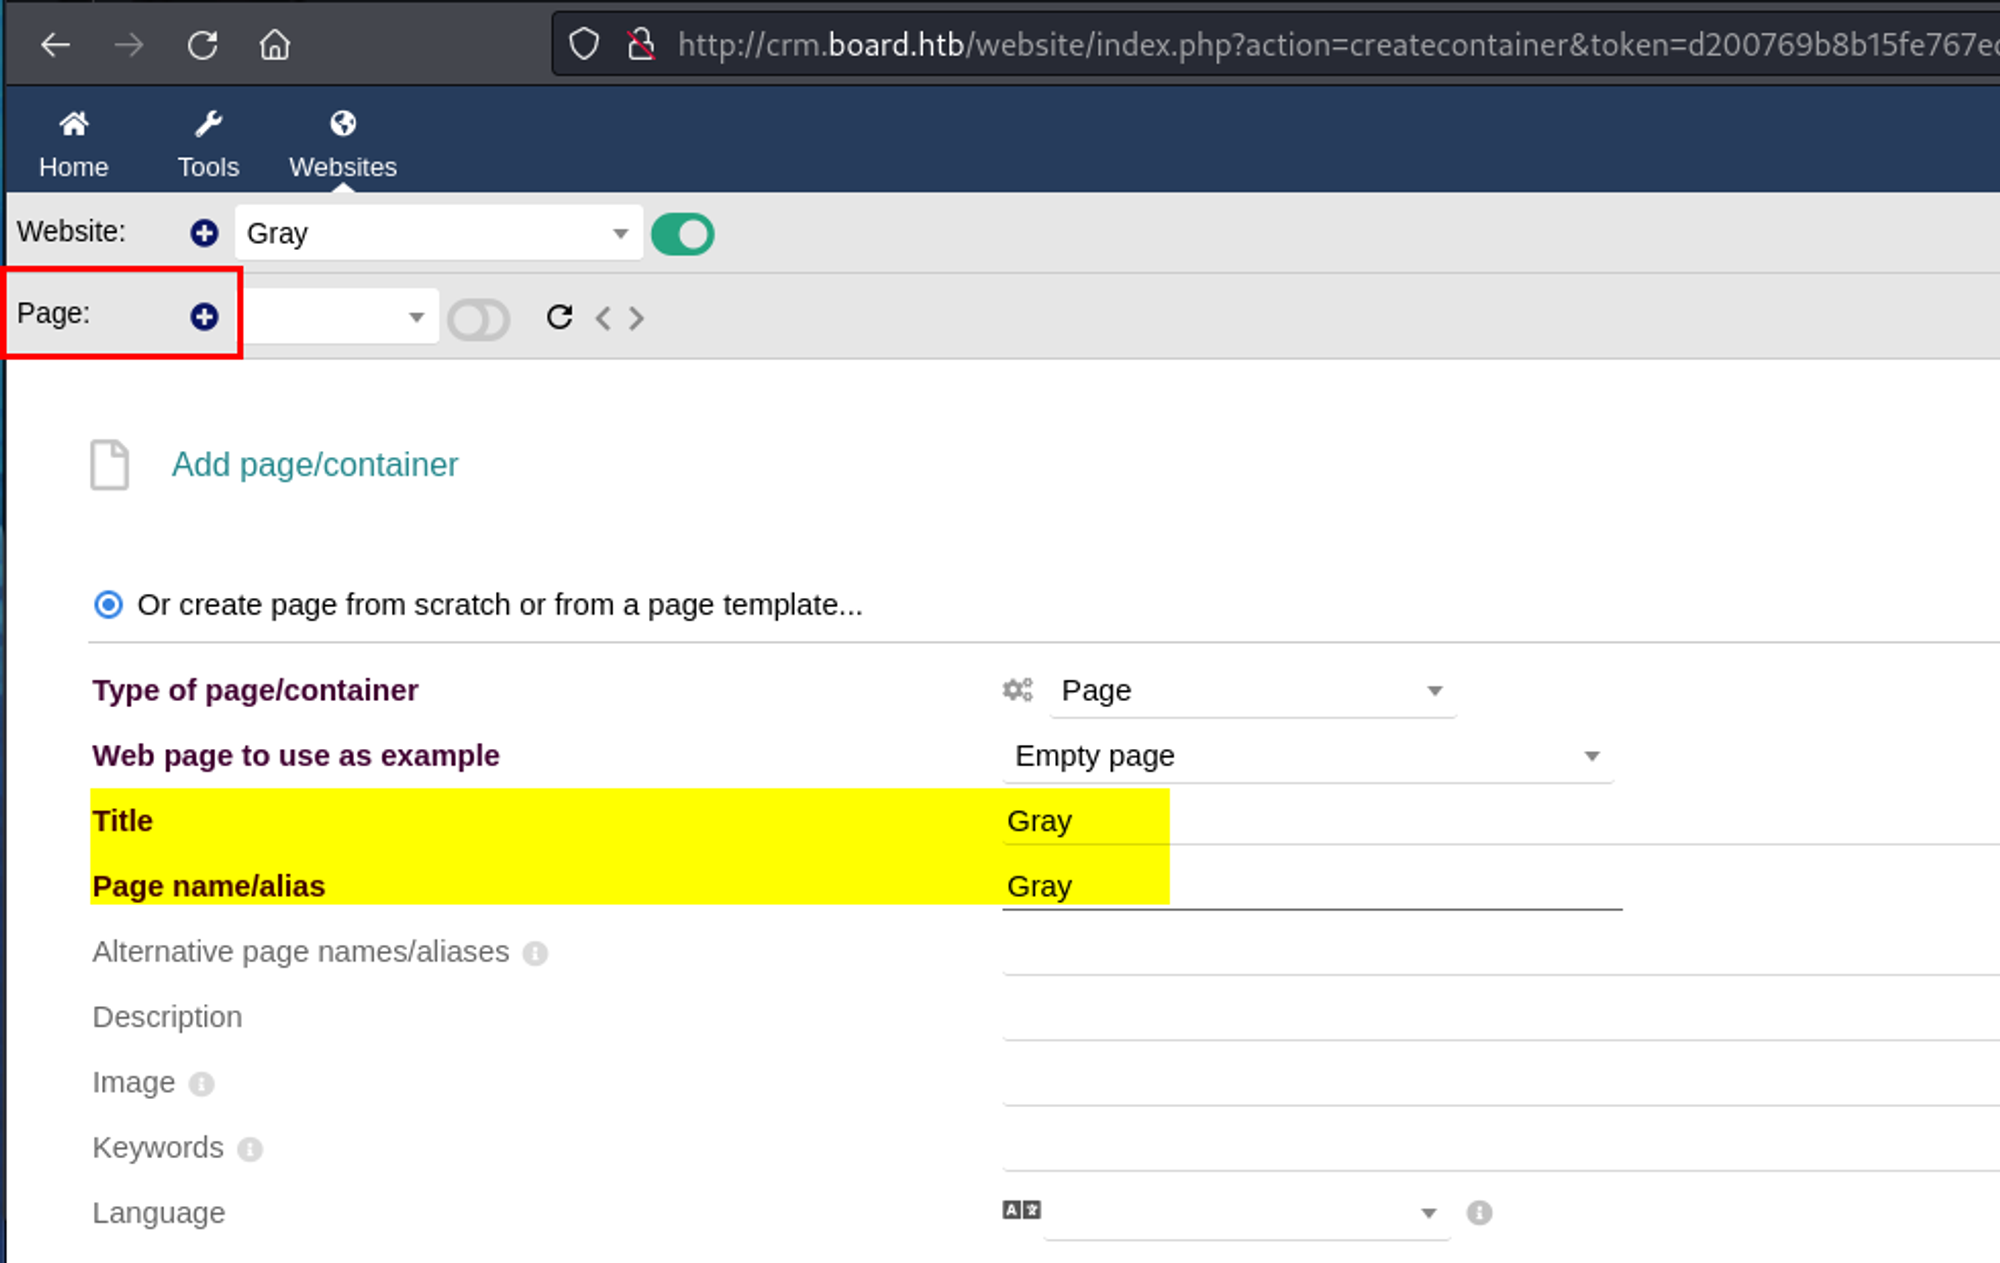The height and width of the screenshot is (1263, 2000).
Task: Toggle the page status switch
Action: pos(478,320)
